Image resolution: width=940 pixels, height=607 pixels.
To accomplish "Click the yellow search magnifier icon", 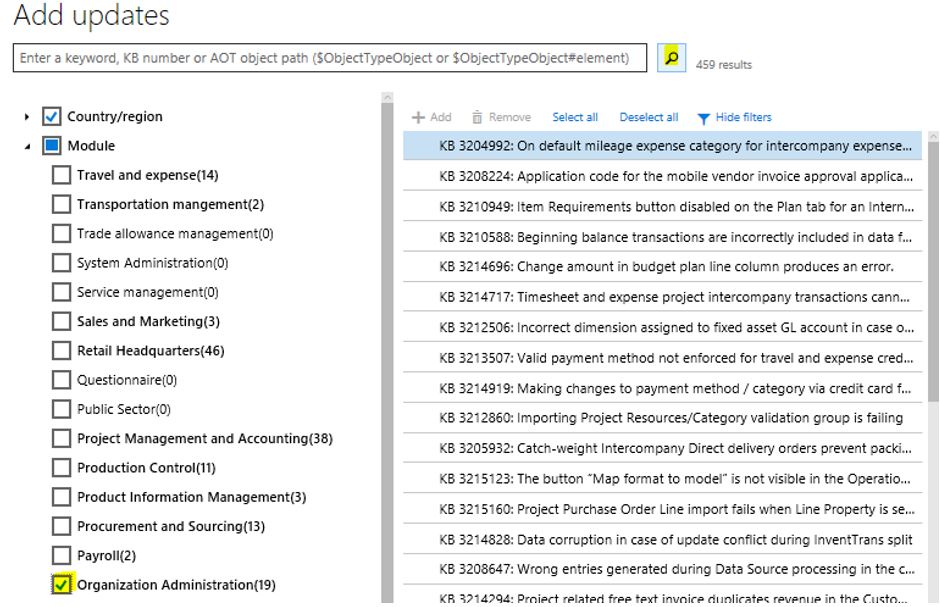I will click(x=671, y=58).
